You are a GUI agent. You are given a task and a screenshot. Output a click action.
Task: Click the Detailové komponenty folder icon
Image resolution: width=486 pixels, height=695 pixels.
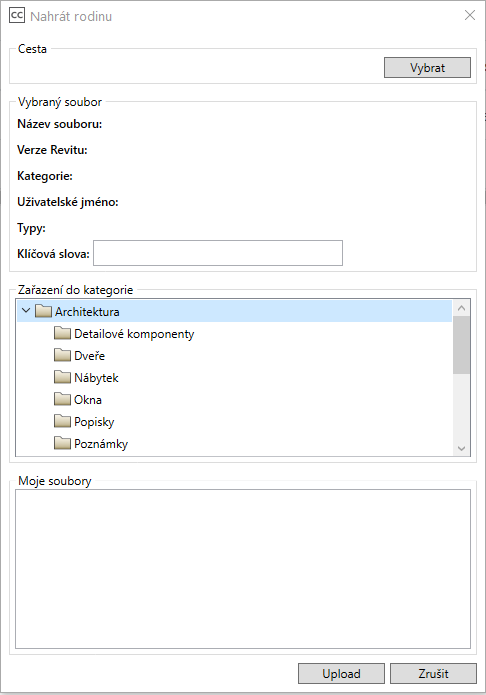[x=63, y=333]
